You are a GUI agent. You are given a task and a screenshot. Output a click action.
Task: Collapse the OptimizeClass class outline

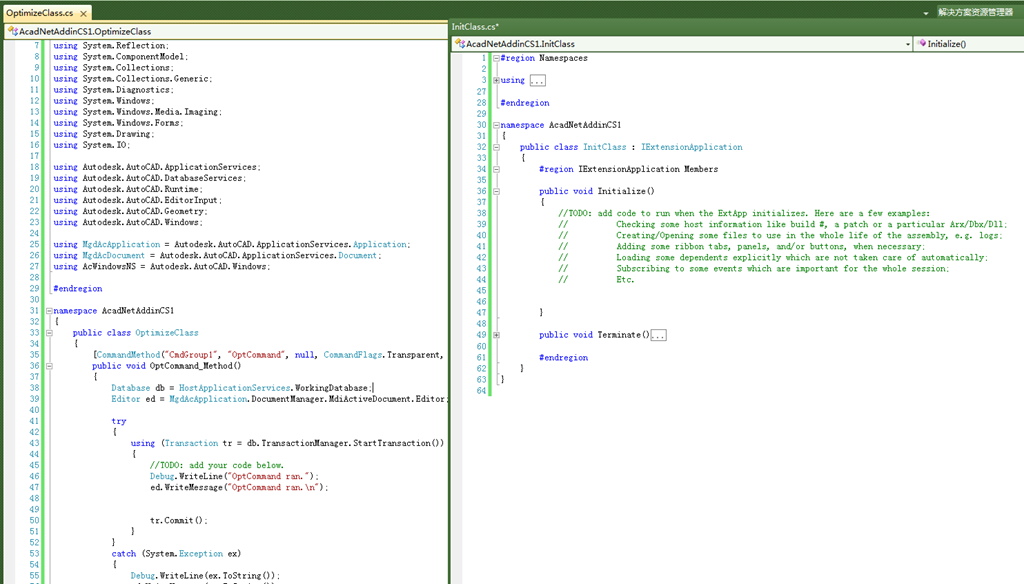pyautogui.click(x=48, y=333)
